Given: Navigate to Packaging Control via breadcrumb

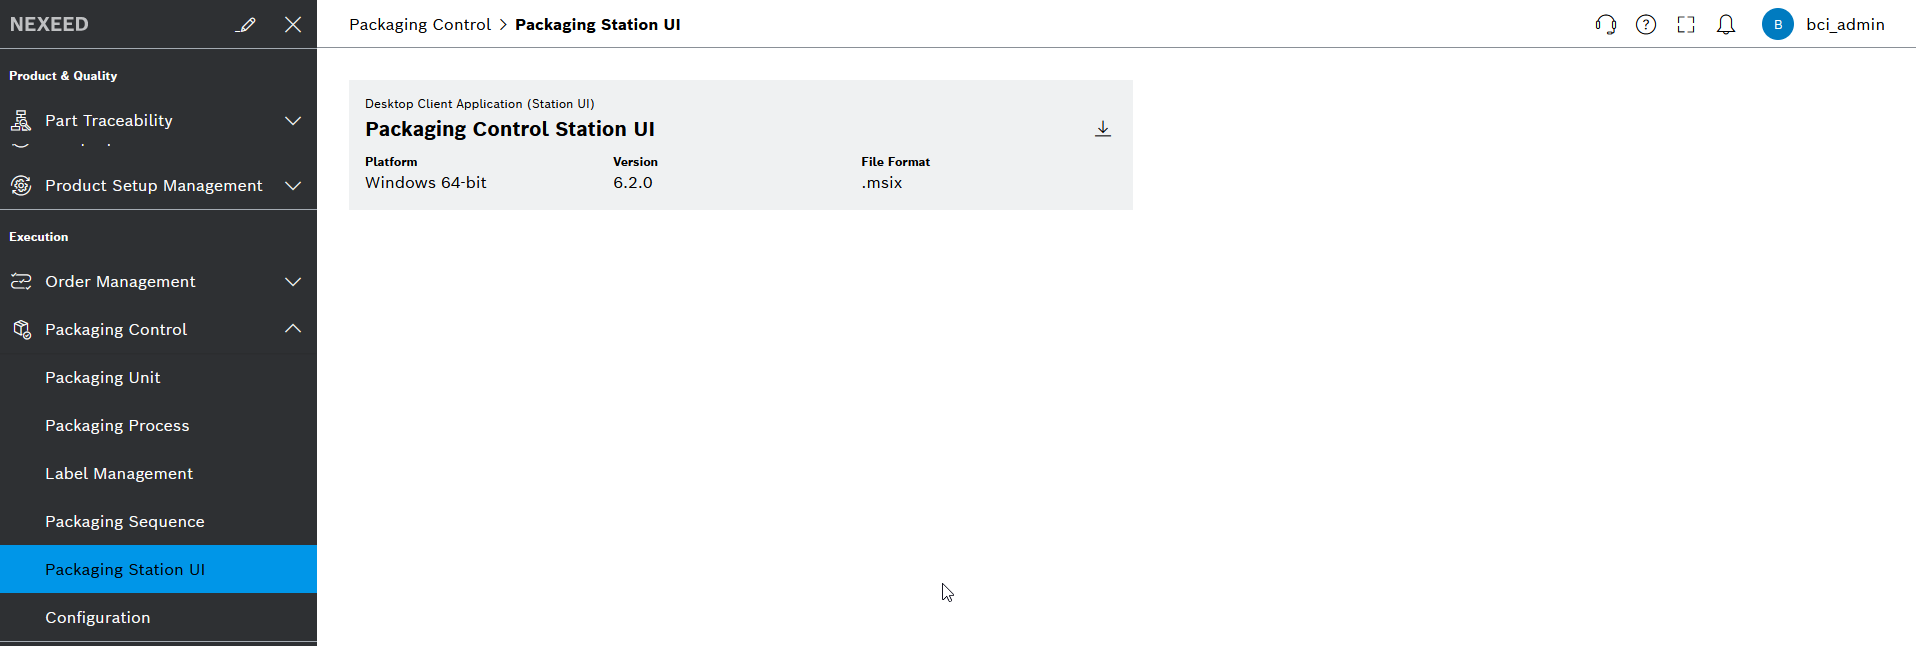Looking at the screenshot, I should [419, 24].
